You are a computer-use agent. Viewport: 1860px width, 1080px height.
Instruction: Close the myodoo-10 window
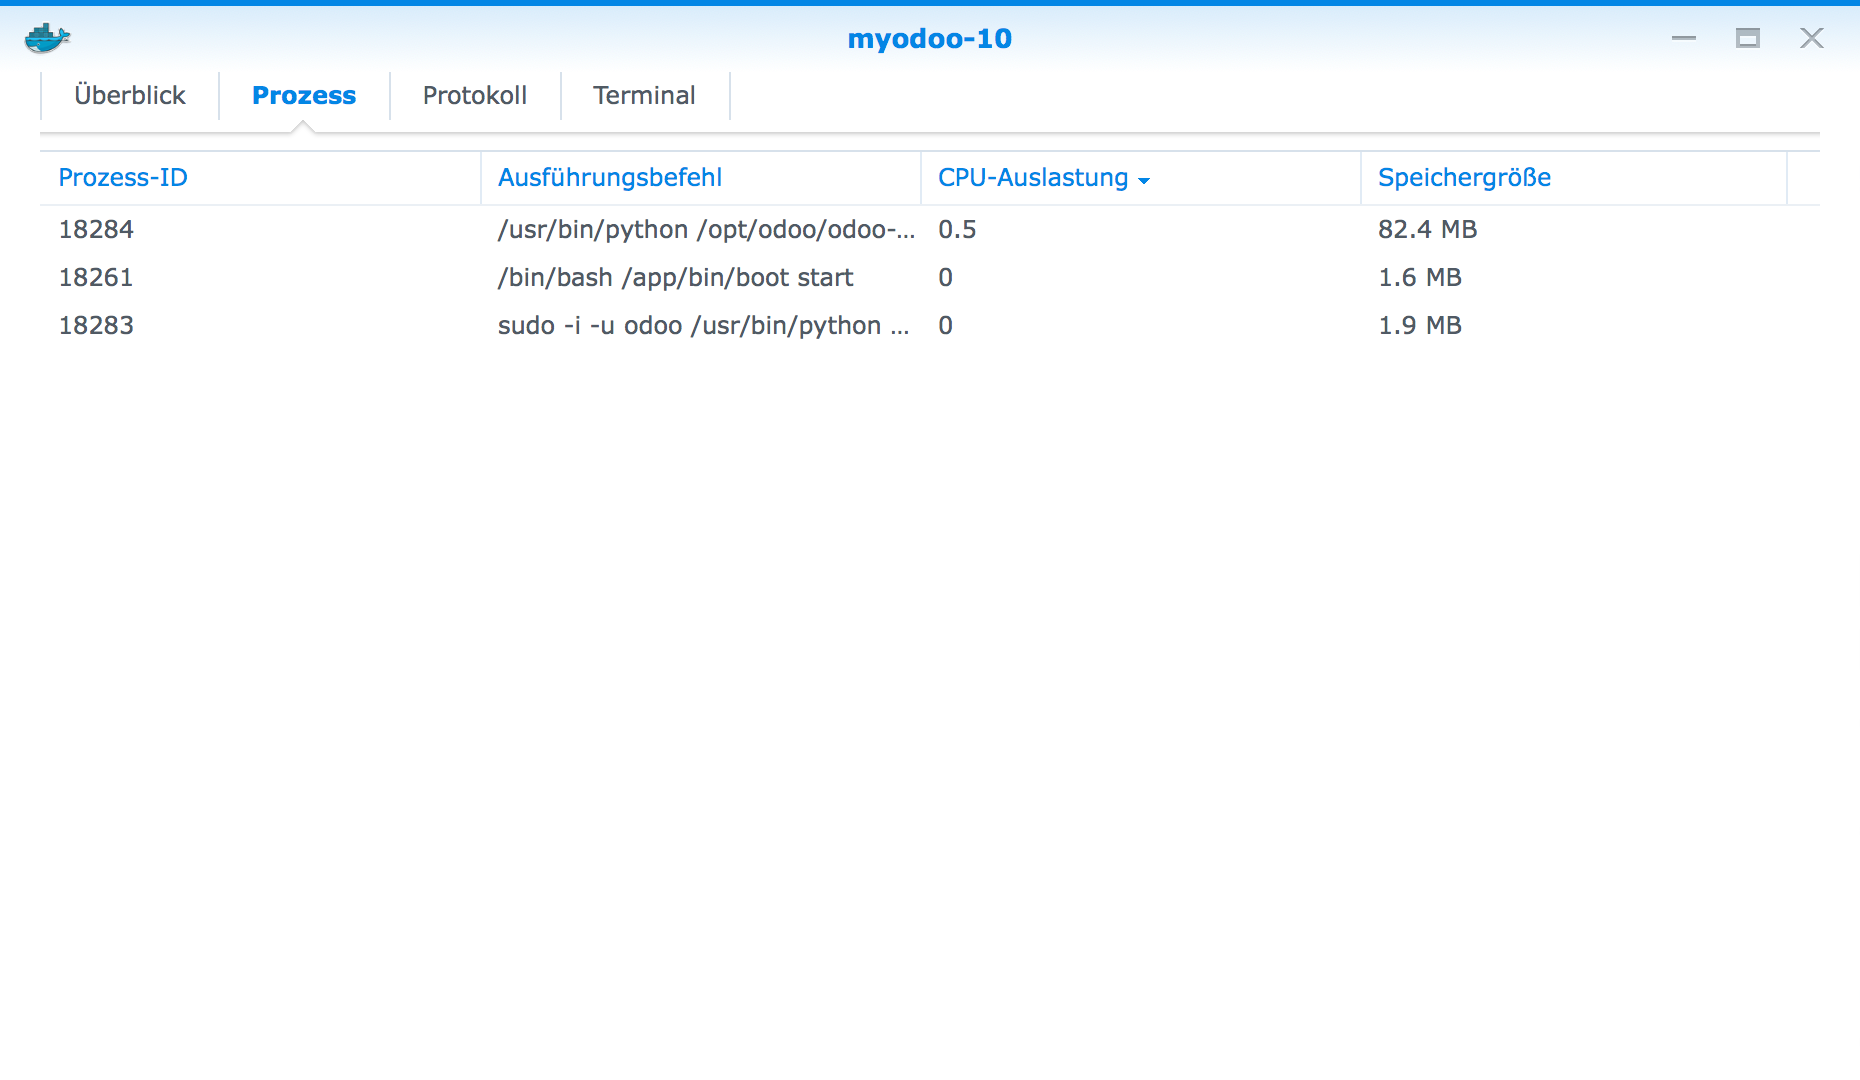click(x=1812, y=38)
